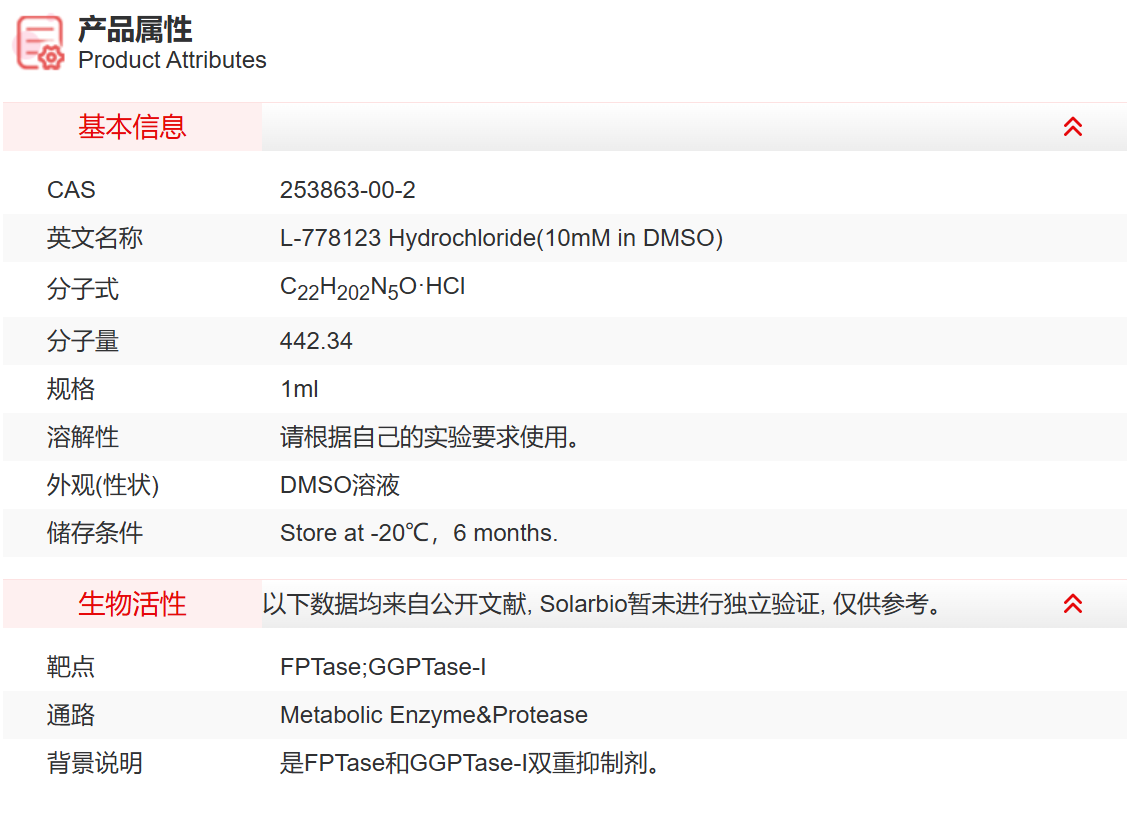The height and width of the screenshot is (822, 1140).
Task: Collapse the 基本信息 section with its chevron
Action: [x=1073, y=127]
